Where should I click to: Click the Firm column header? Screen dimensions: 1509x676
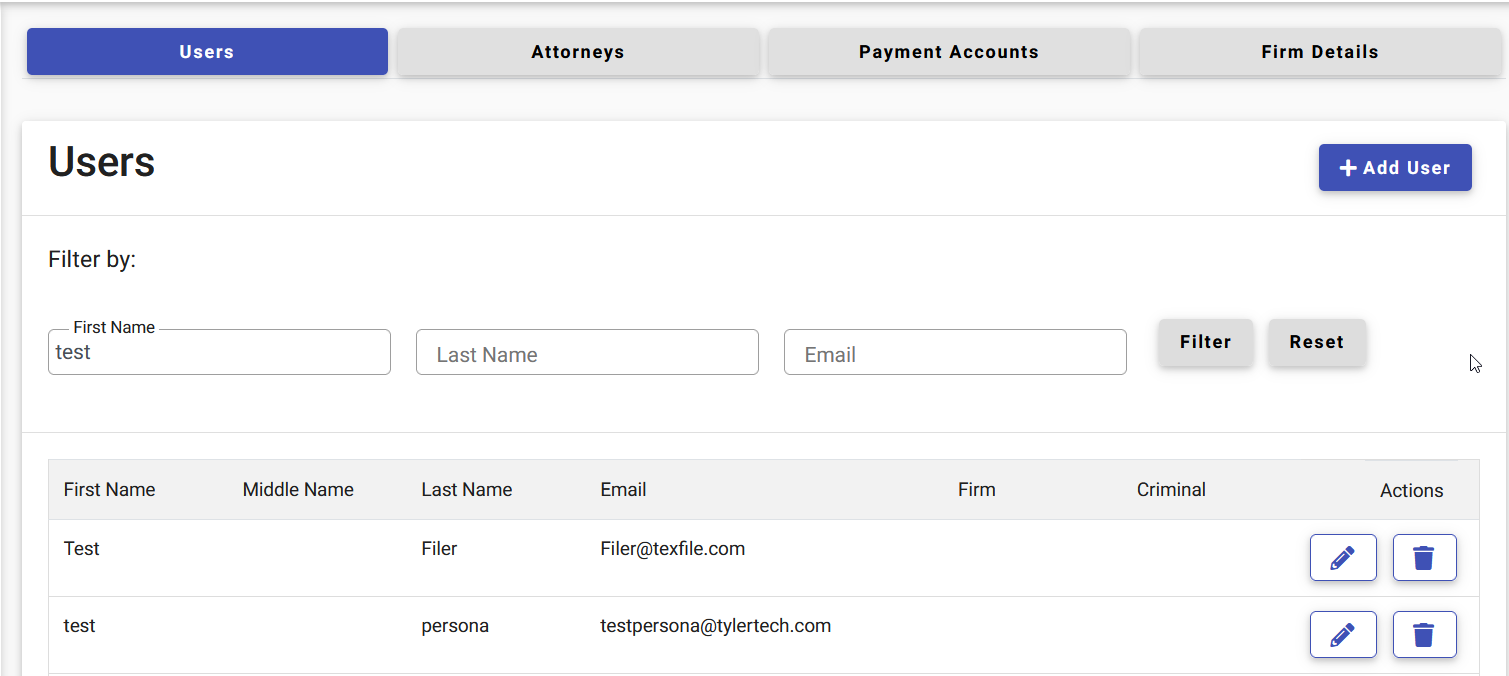point(977,490)
